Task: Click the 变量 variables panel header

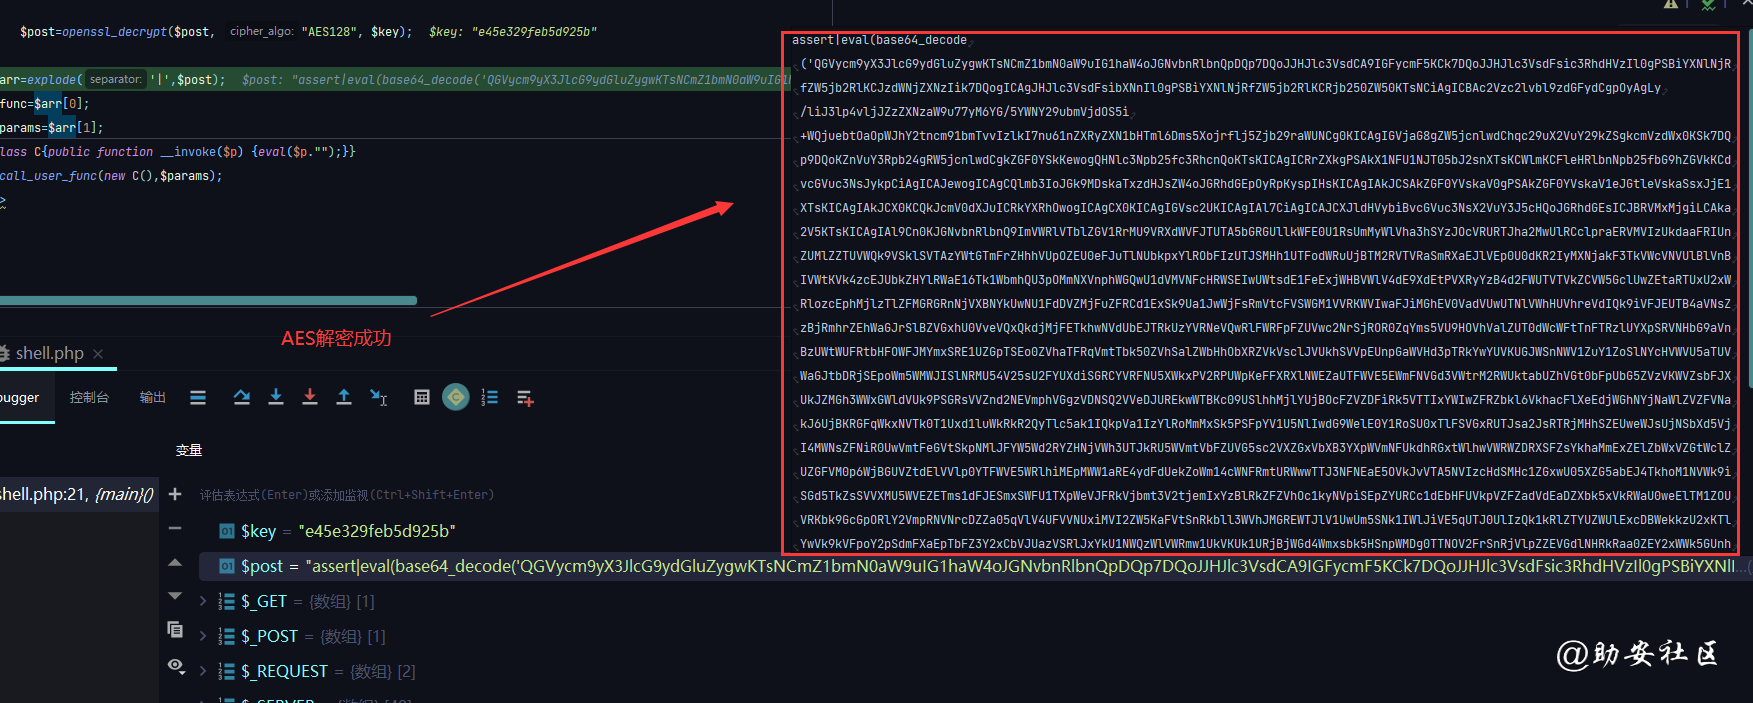Action: pyautogui.click(x=189, y=451)
